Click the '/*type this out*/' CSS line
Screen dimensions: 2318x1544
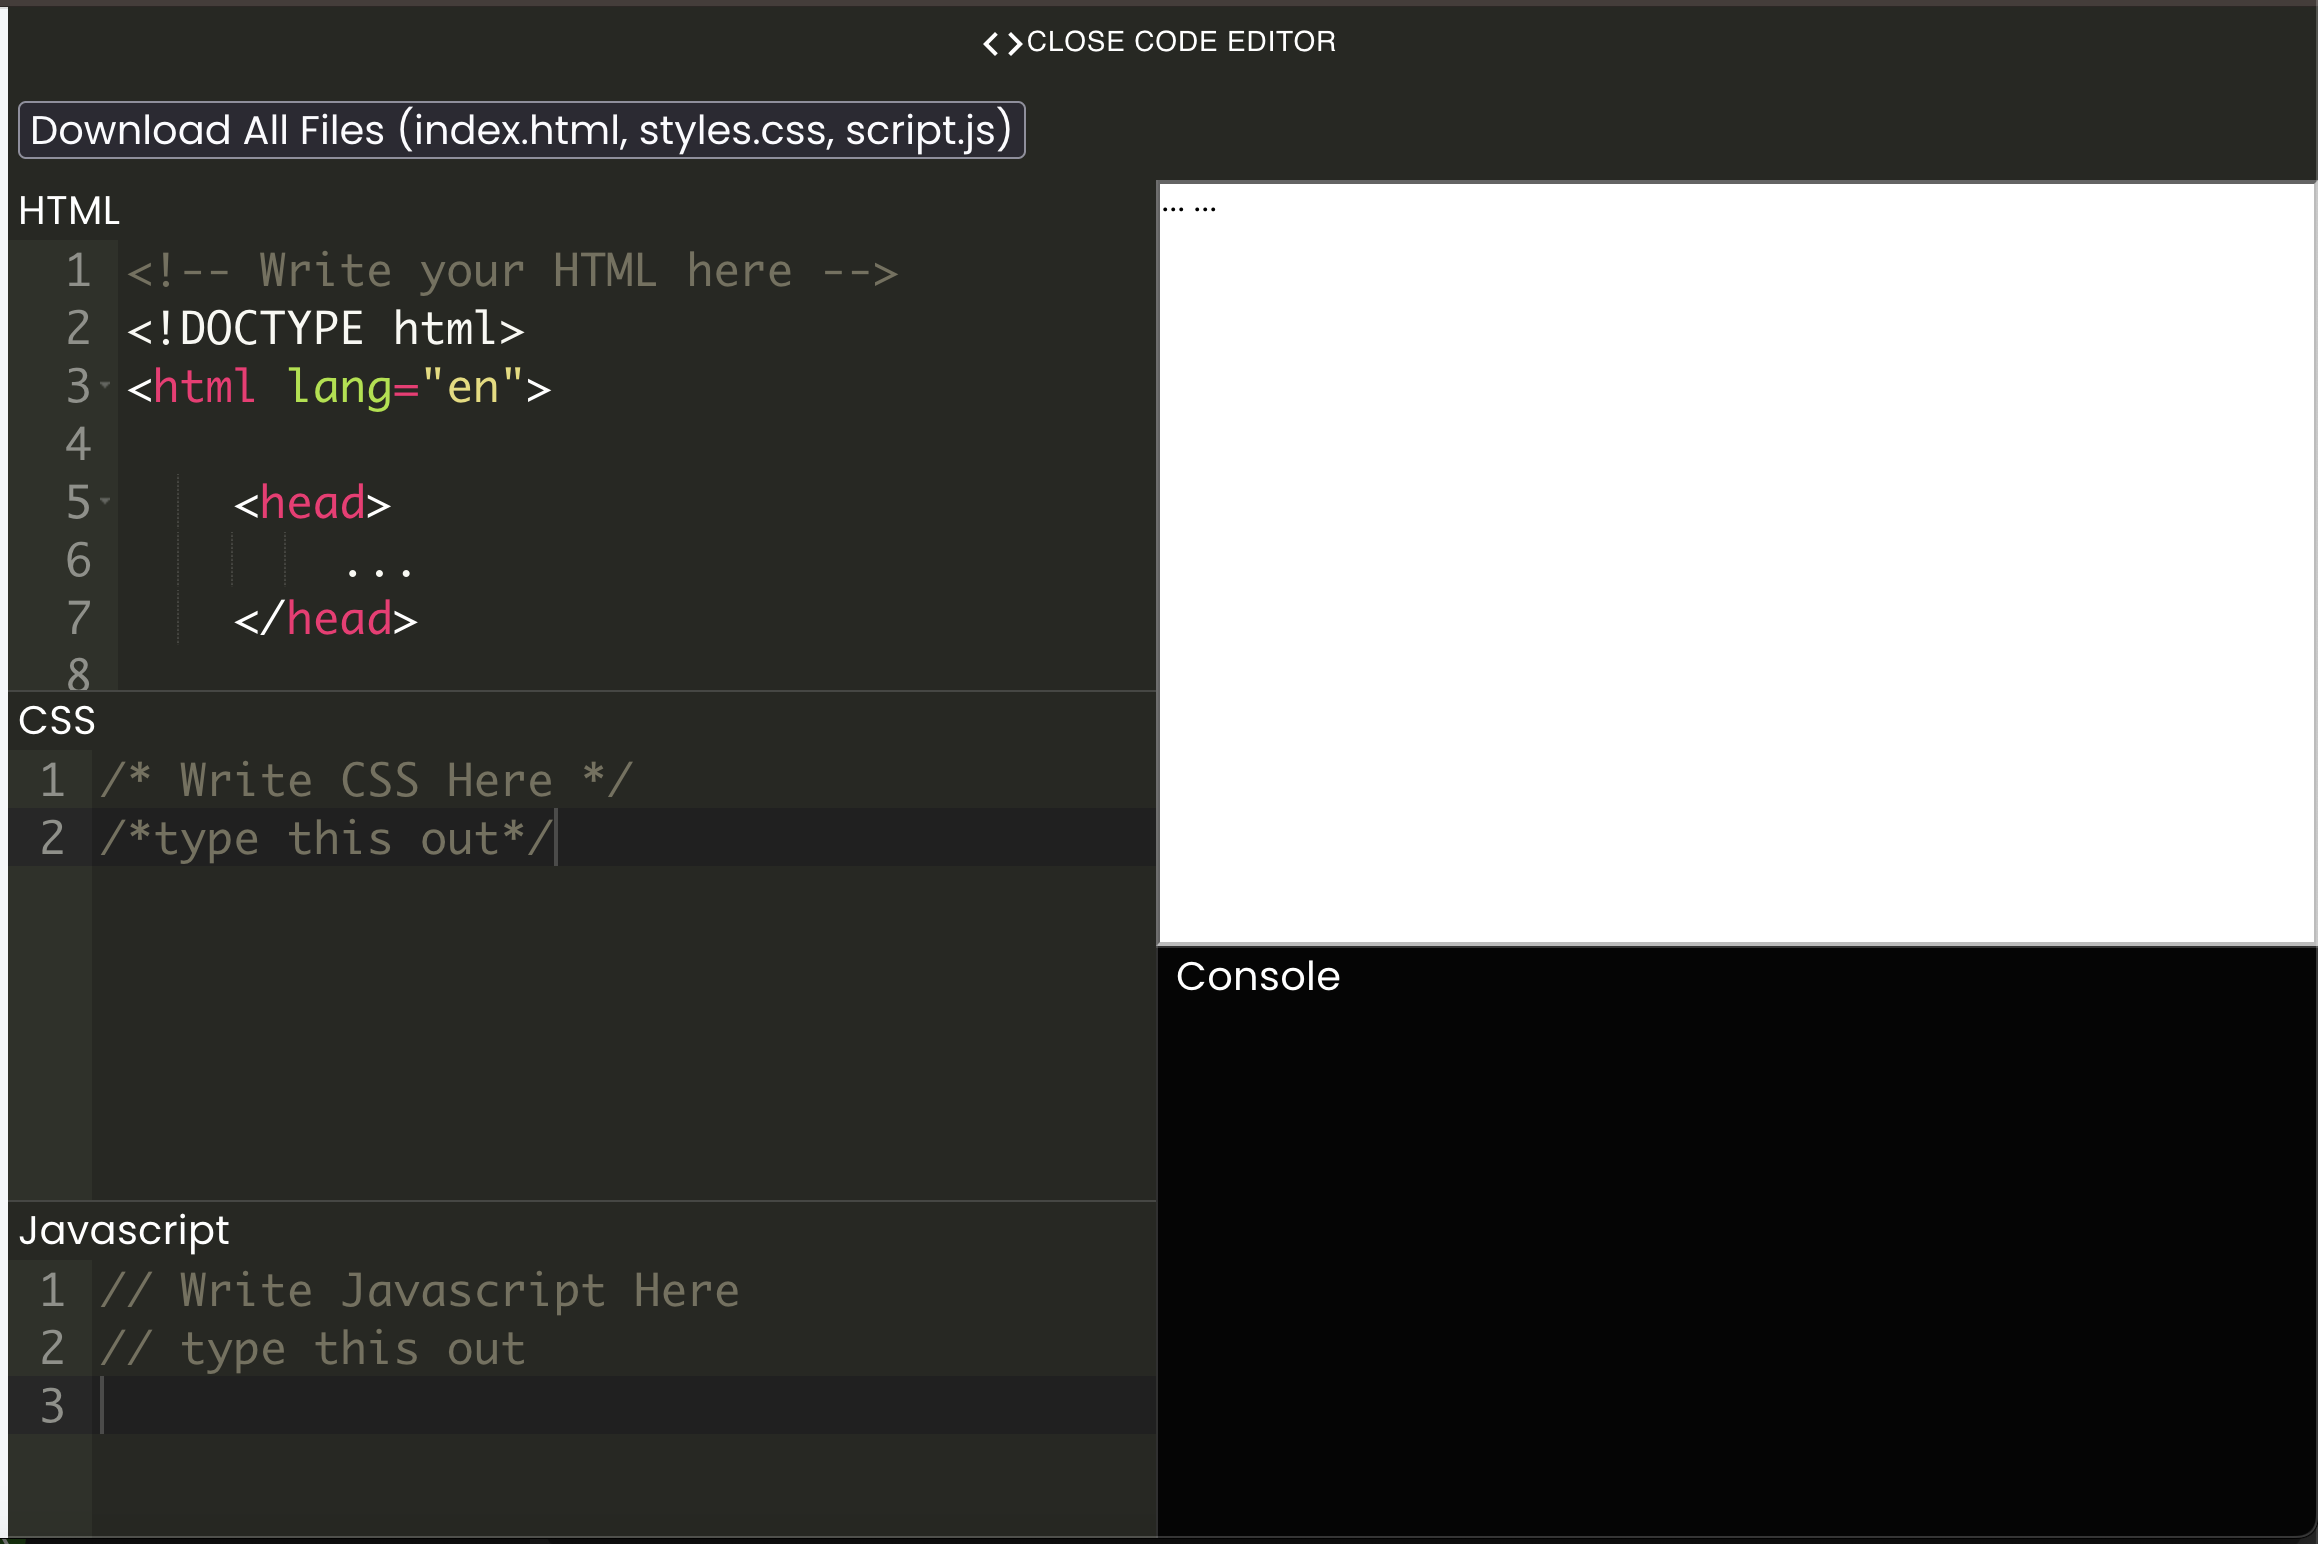tap(326, 838)
